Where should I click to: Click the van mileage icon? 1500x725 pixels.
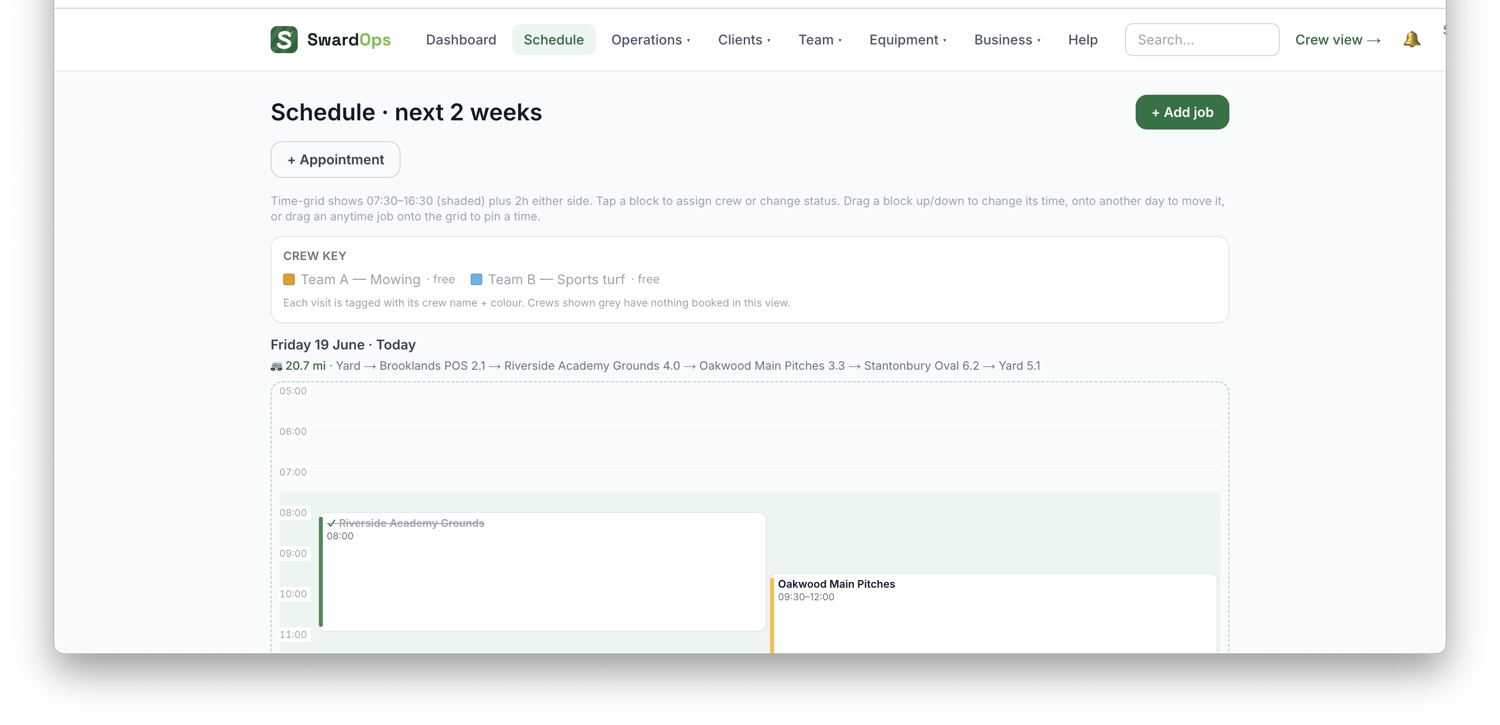[276, 366]
